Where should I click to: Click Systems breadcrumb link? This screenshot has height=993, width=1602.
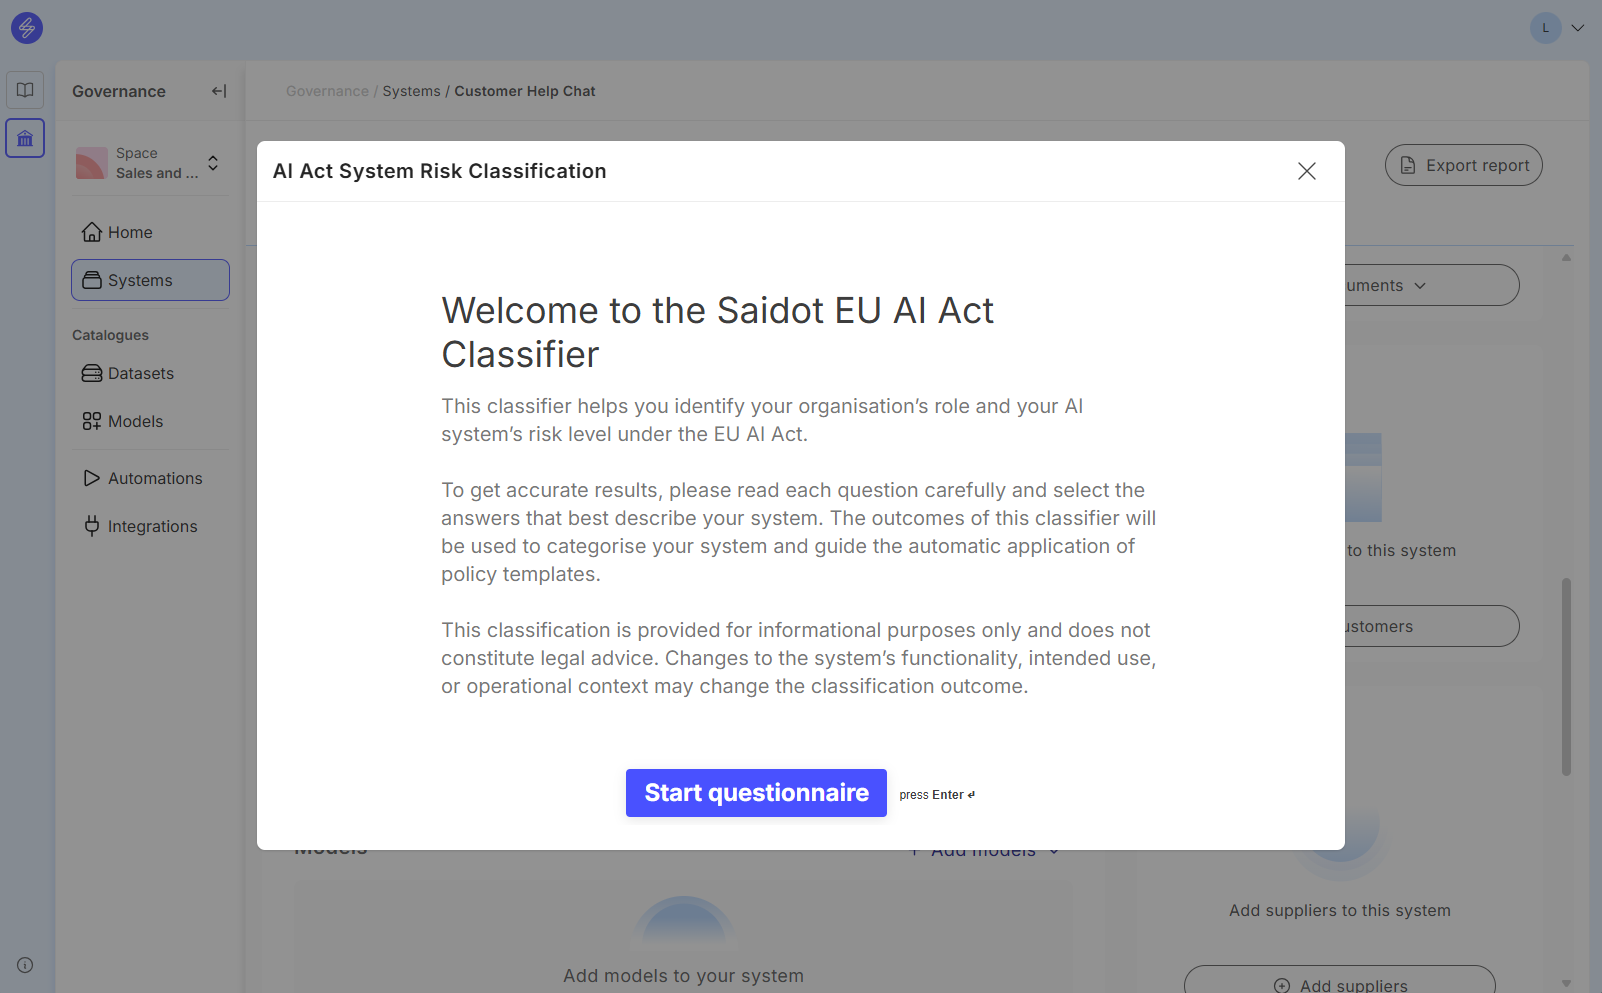coord(411,91)
